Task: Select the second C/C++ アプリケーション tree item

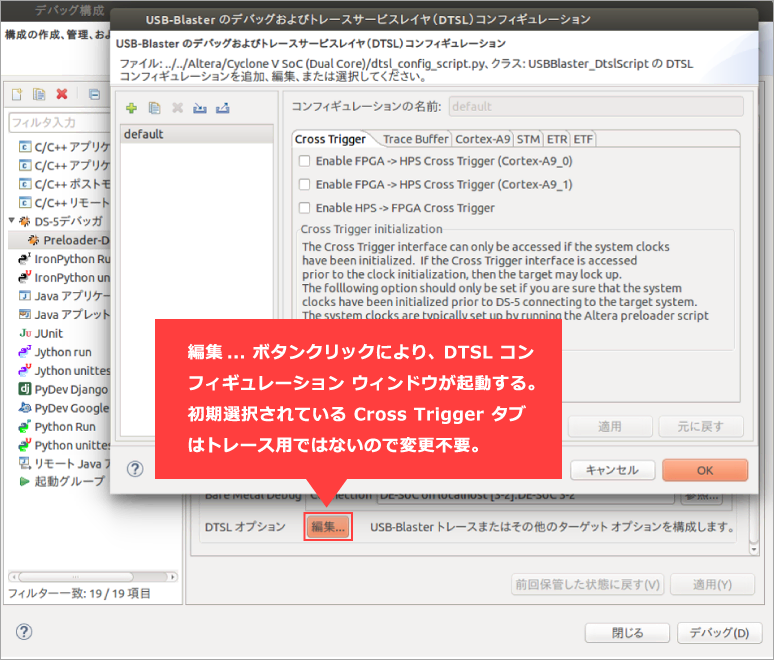Action: click(x=64, y=165)
